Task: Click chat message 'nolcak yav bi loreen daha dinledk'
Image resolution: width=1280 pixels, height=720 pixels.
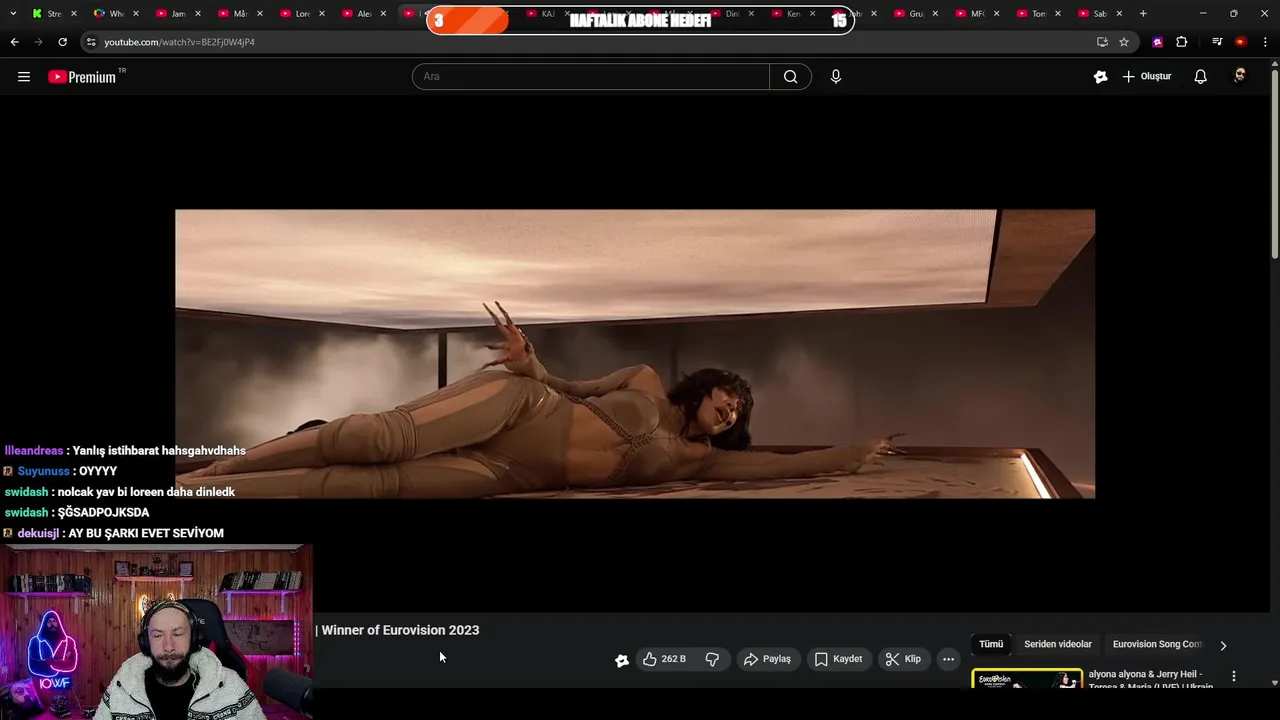Action: [x=146, y=492]
